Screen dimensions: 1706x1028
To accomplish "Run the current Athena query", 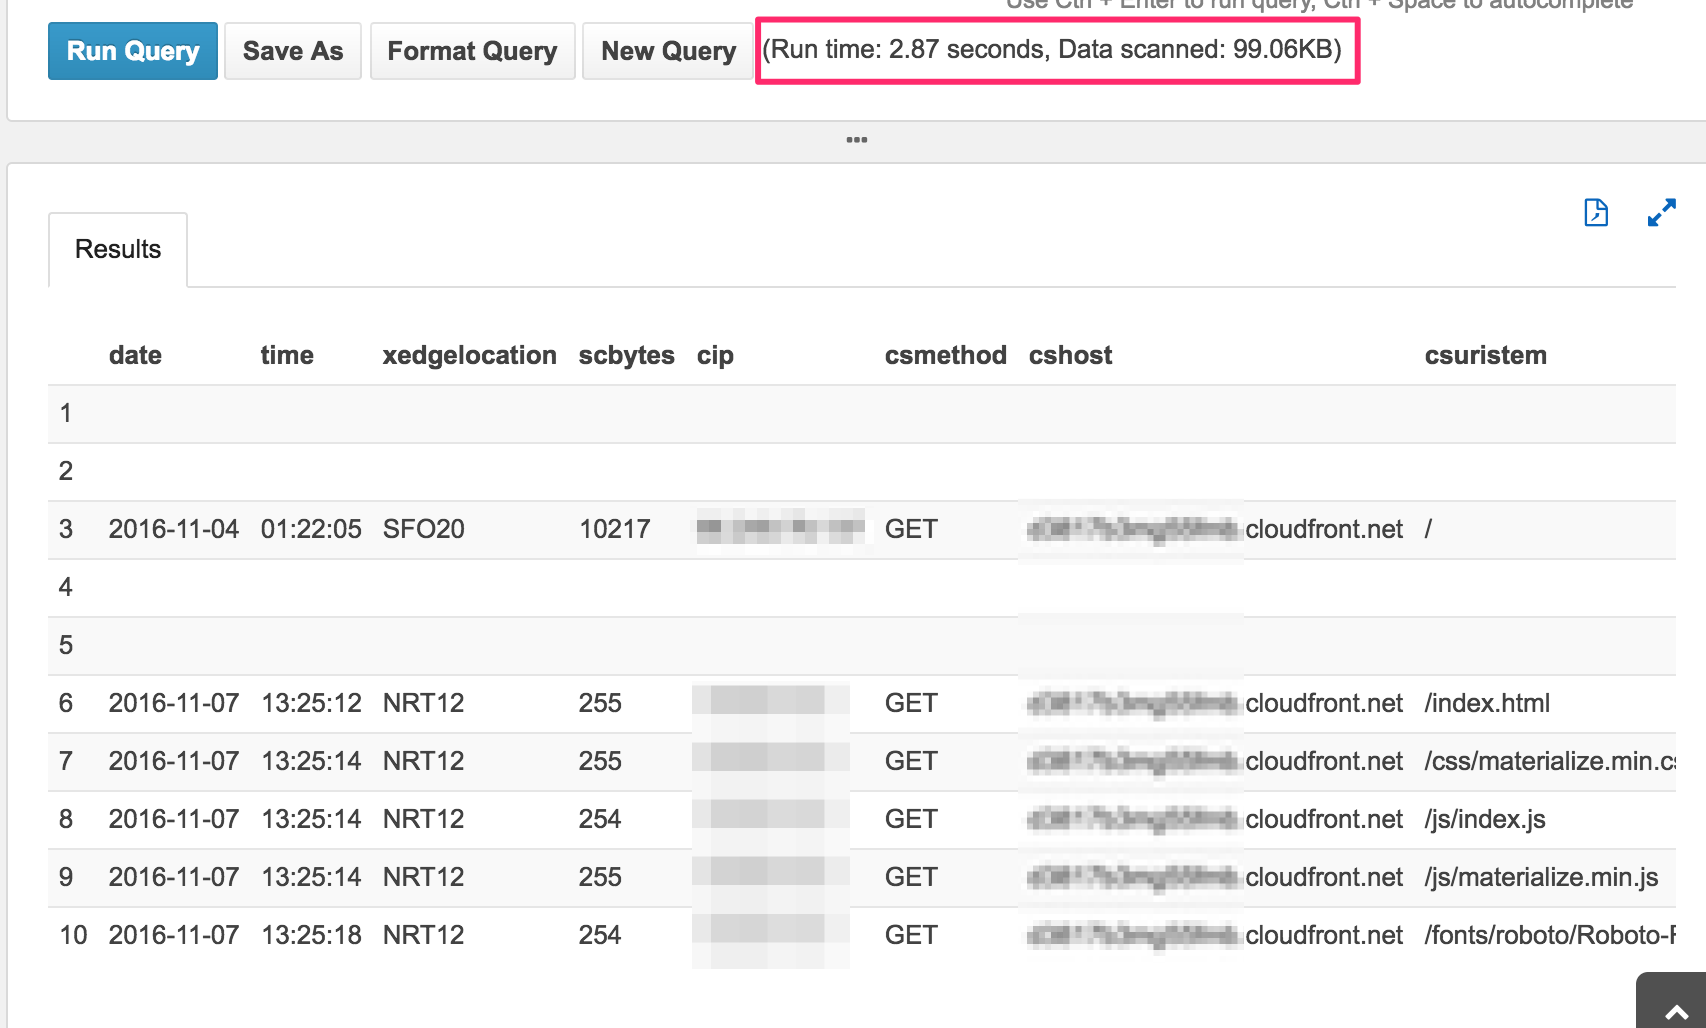I will (132, 50).
